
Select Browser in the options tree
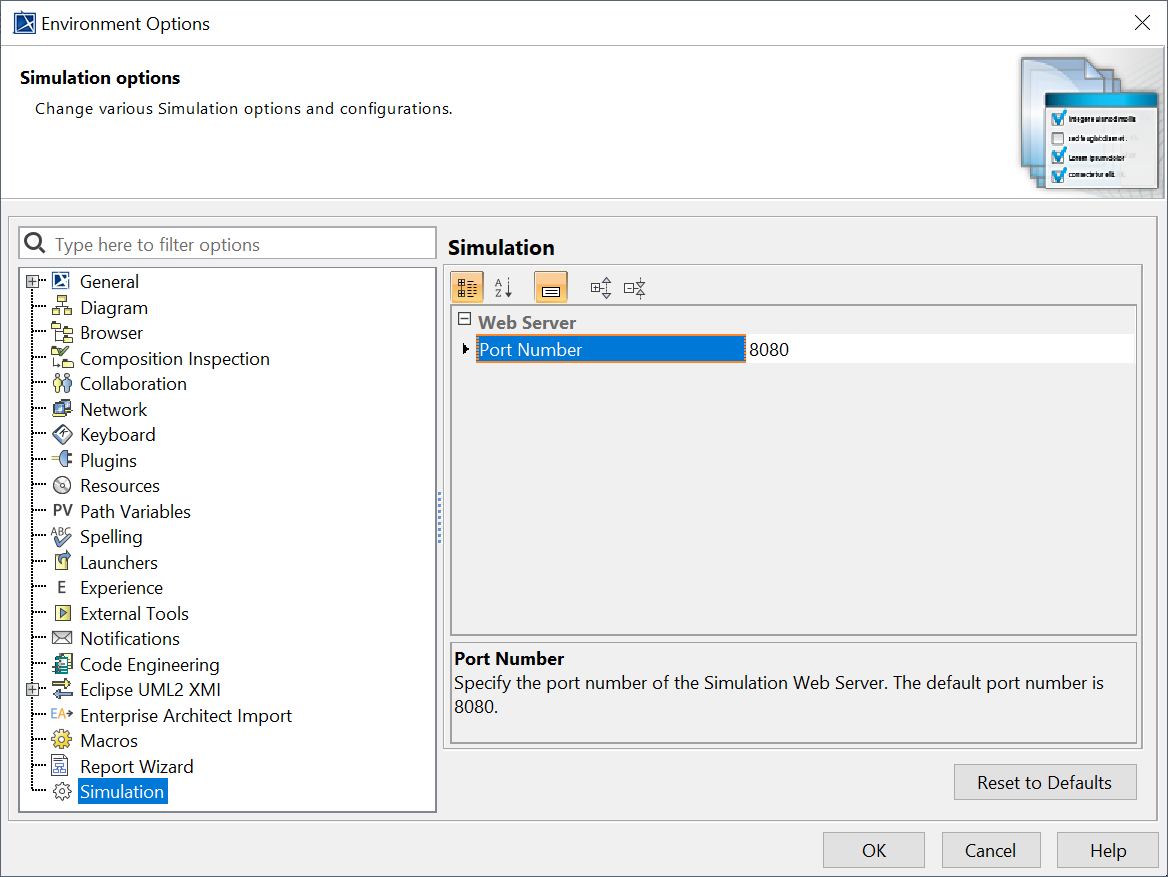[x=111, y=333]
